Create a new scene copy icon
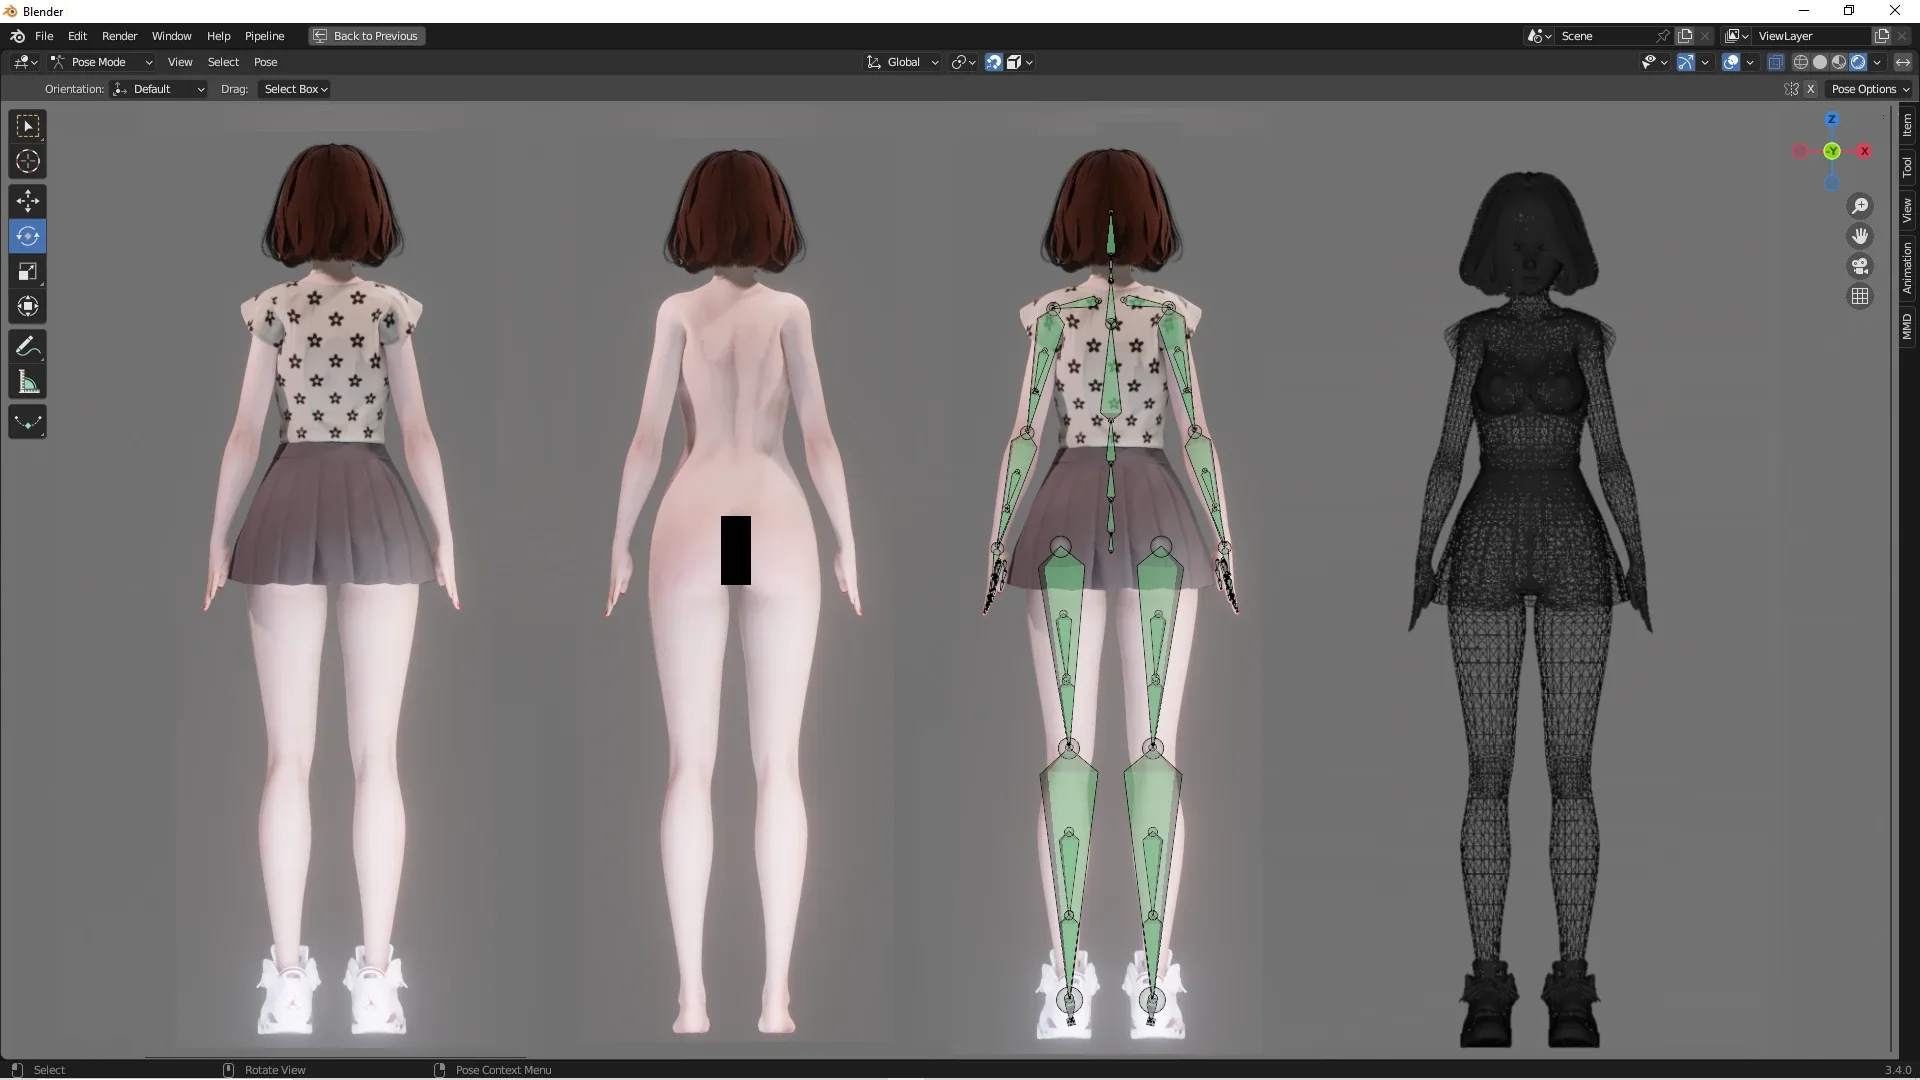 coord(1685,36)
